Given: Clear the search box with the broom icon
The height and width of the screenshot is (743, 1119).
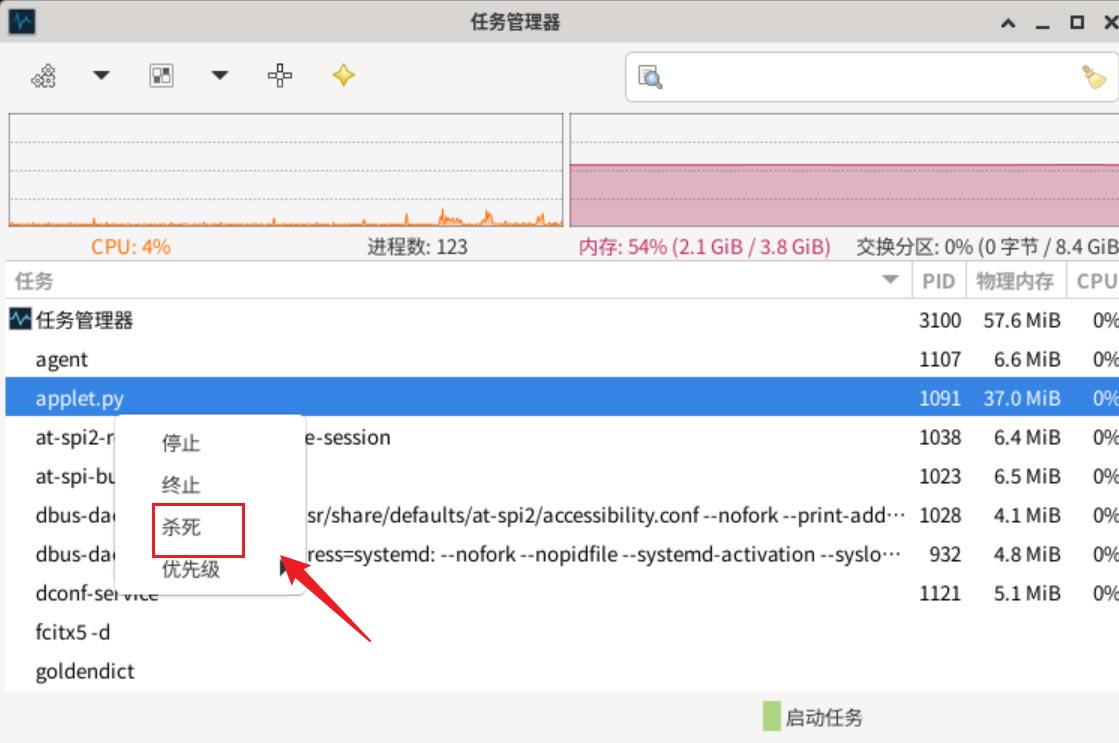Looking at the screenshot, I should (x=1094, y=76).
